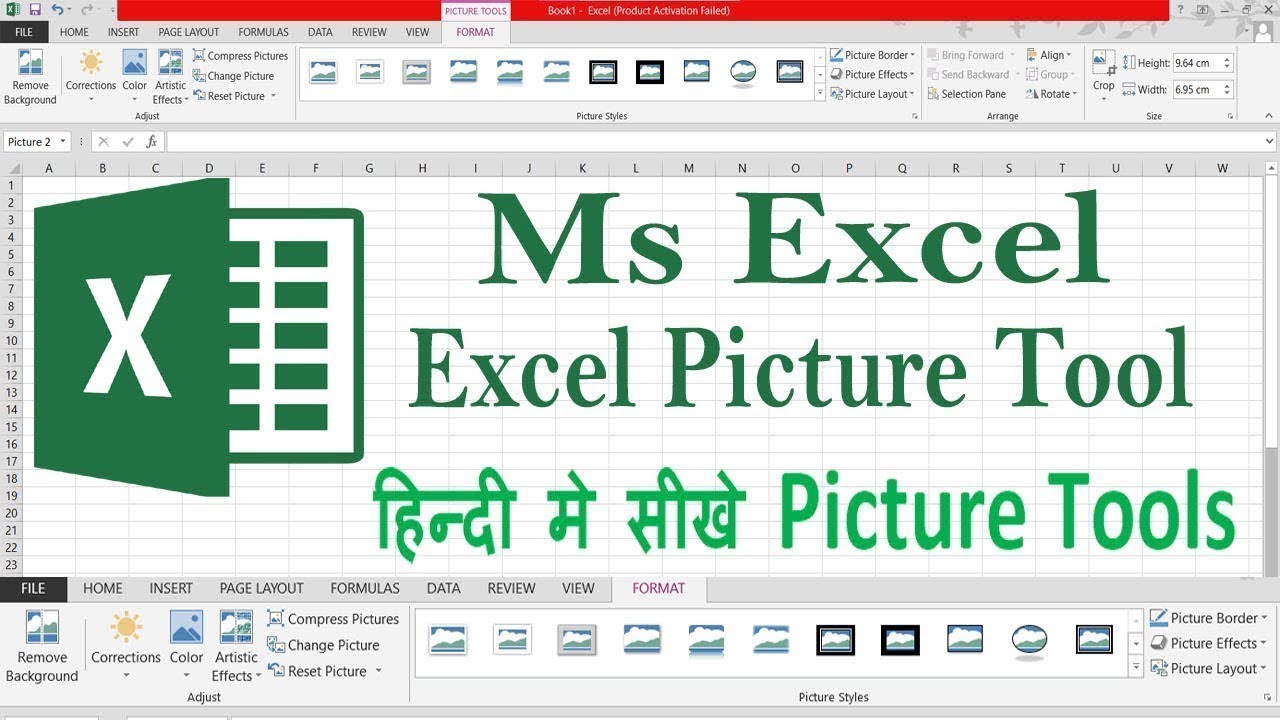Switch to the FORMULAS tab in the top ribbon
Screen dimensions: 1280x720
point(264,32)
